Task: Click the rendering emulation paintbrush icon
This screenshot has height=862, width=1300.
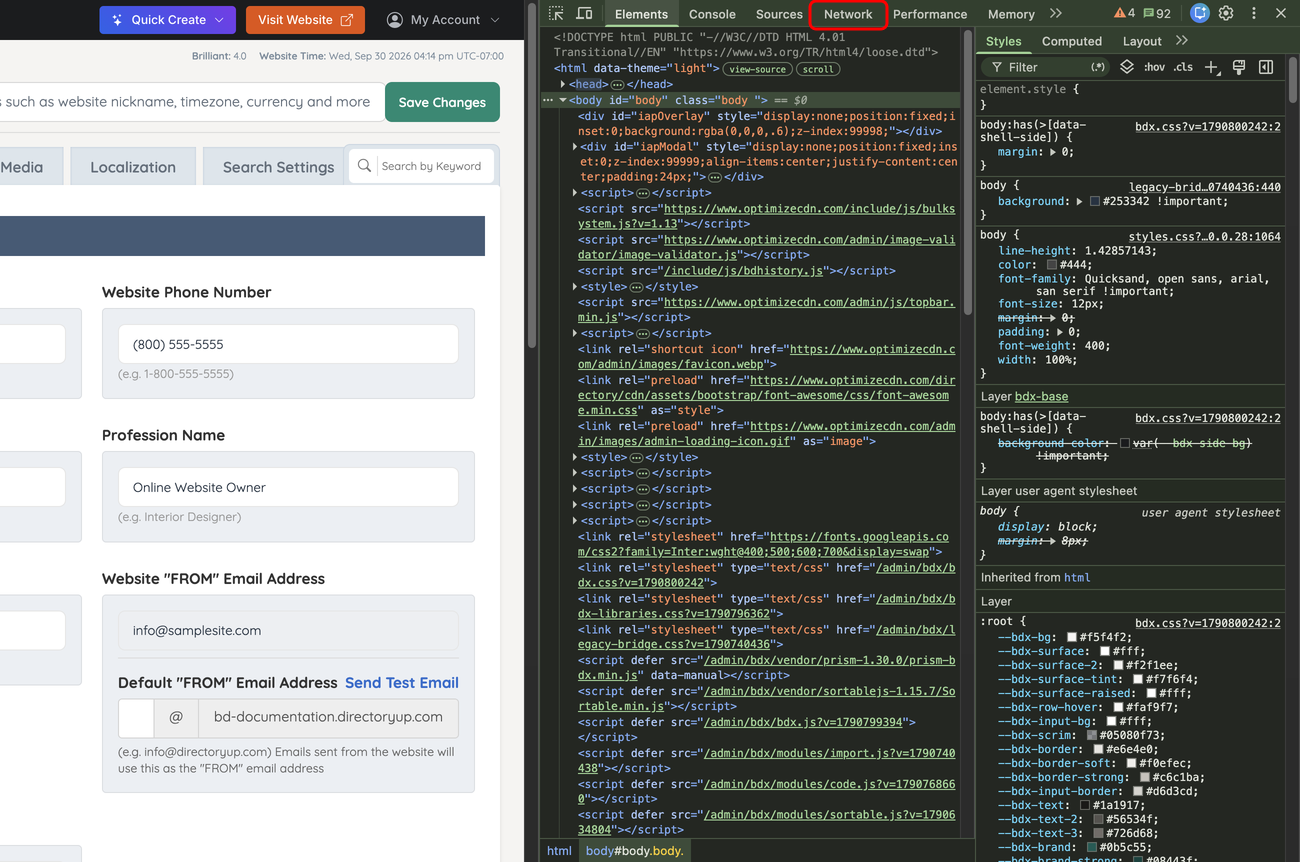Action: tap(1239, 67)
